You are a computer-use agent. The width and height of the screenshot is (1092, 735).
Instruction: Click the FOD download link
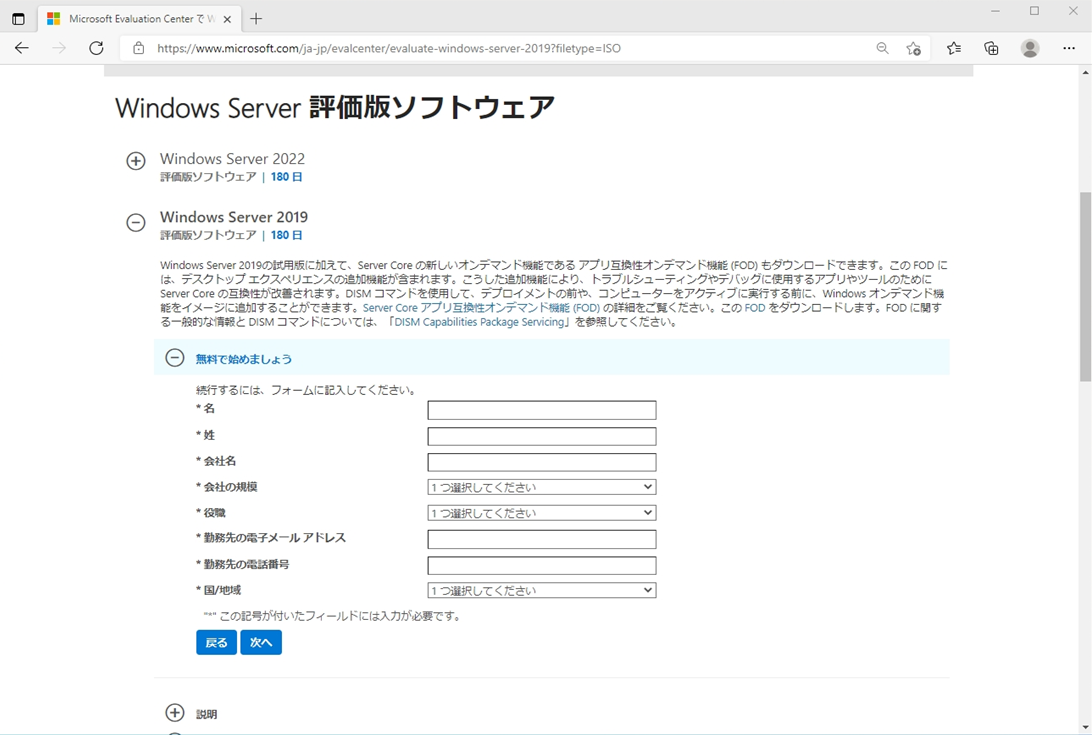point(755,307)
